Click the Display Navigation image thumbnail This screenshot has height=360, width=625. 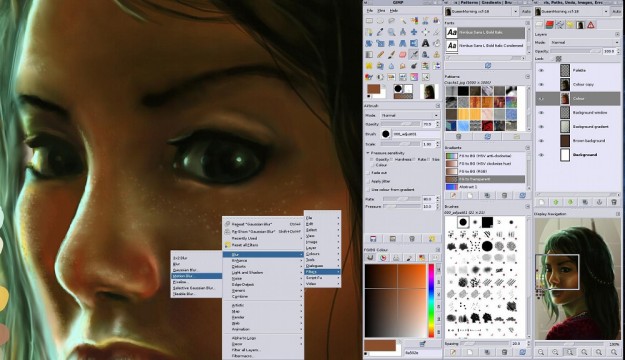pyautogui.click(x=577, y=279)
